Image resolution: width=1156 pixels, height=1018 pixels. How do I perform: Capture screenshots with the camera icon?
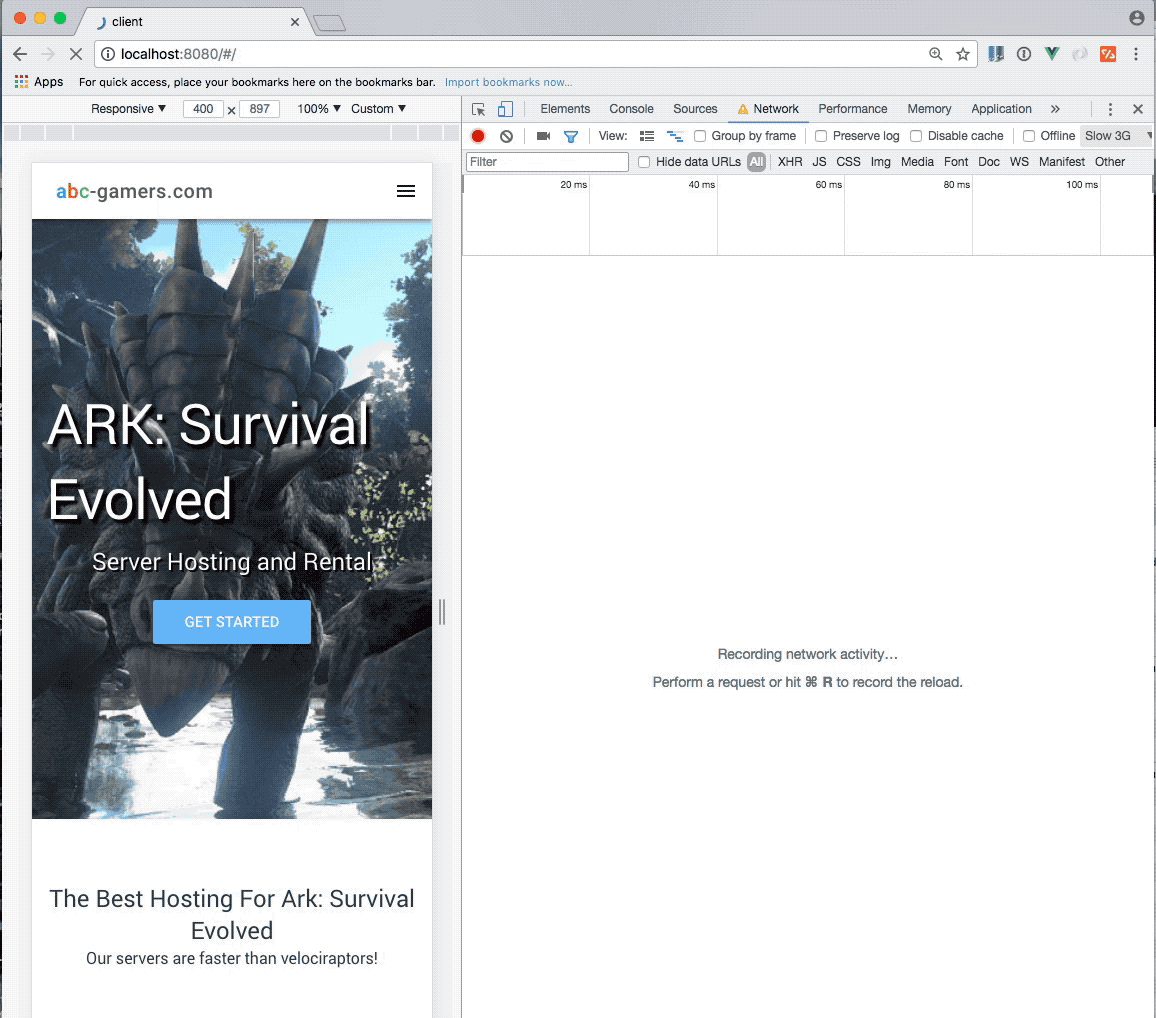coord(543,136)
